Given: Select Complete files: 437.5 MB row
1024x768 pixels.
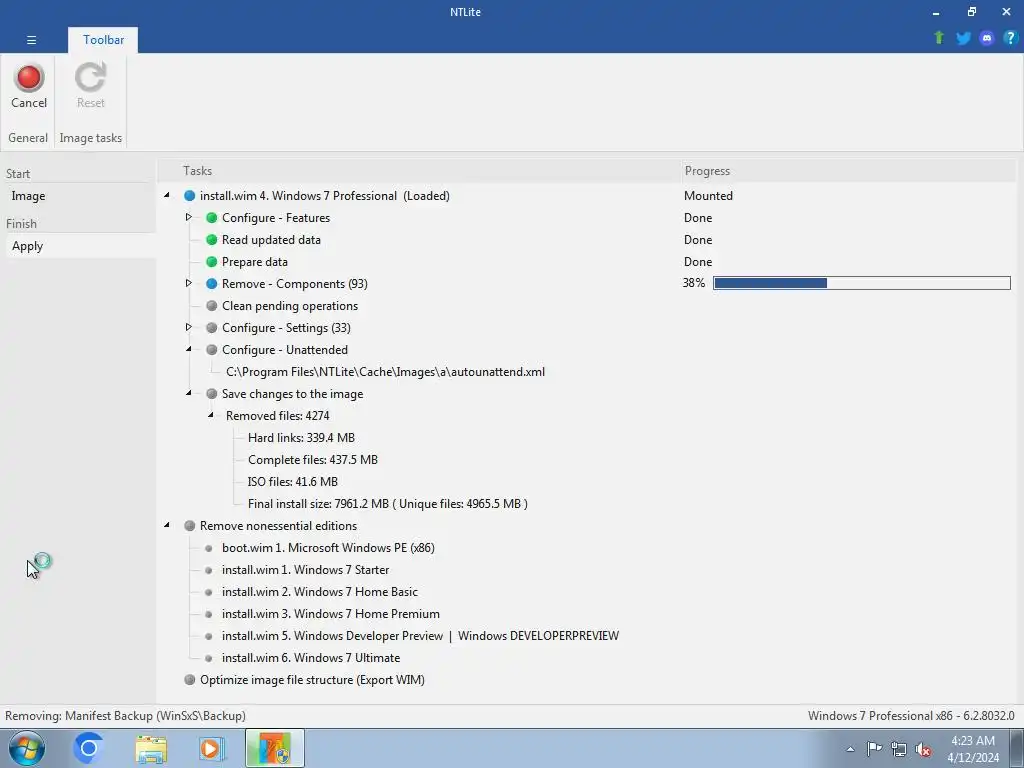Looking at the screenshot, I should pyautogui.click(x=313, y=460).
